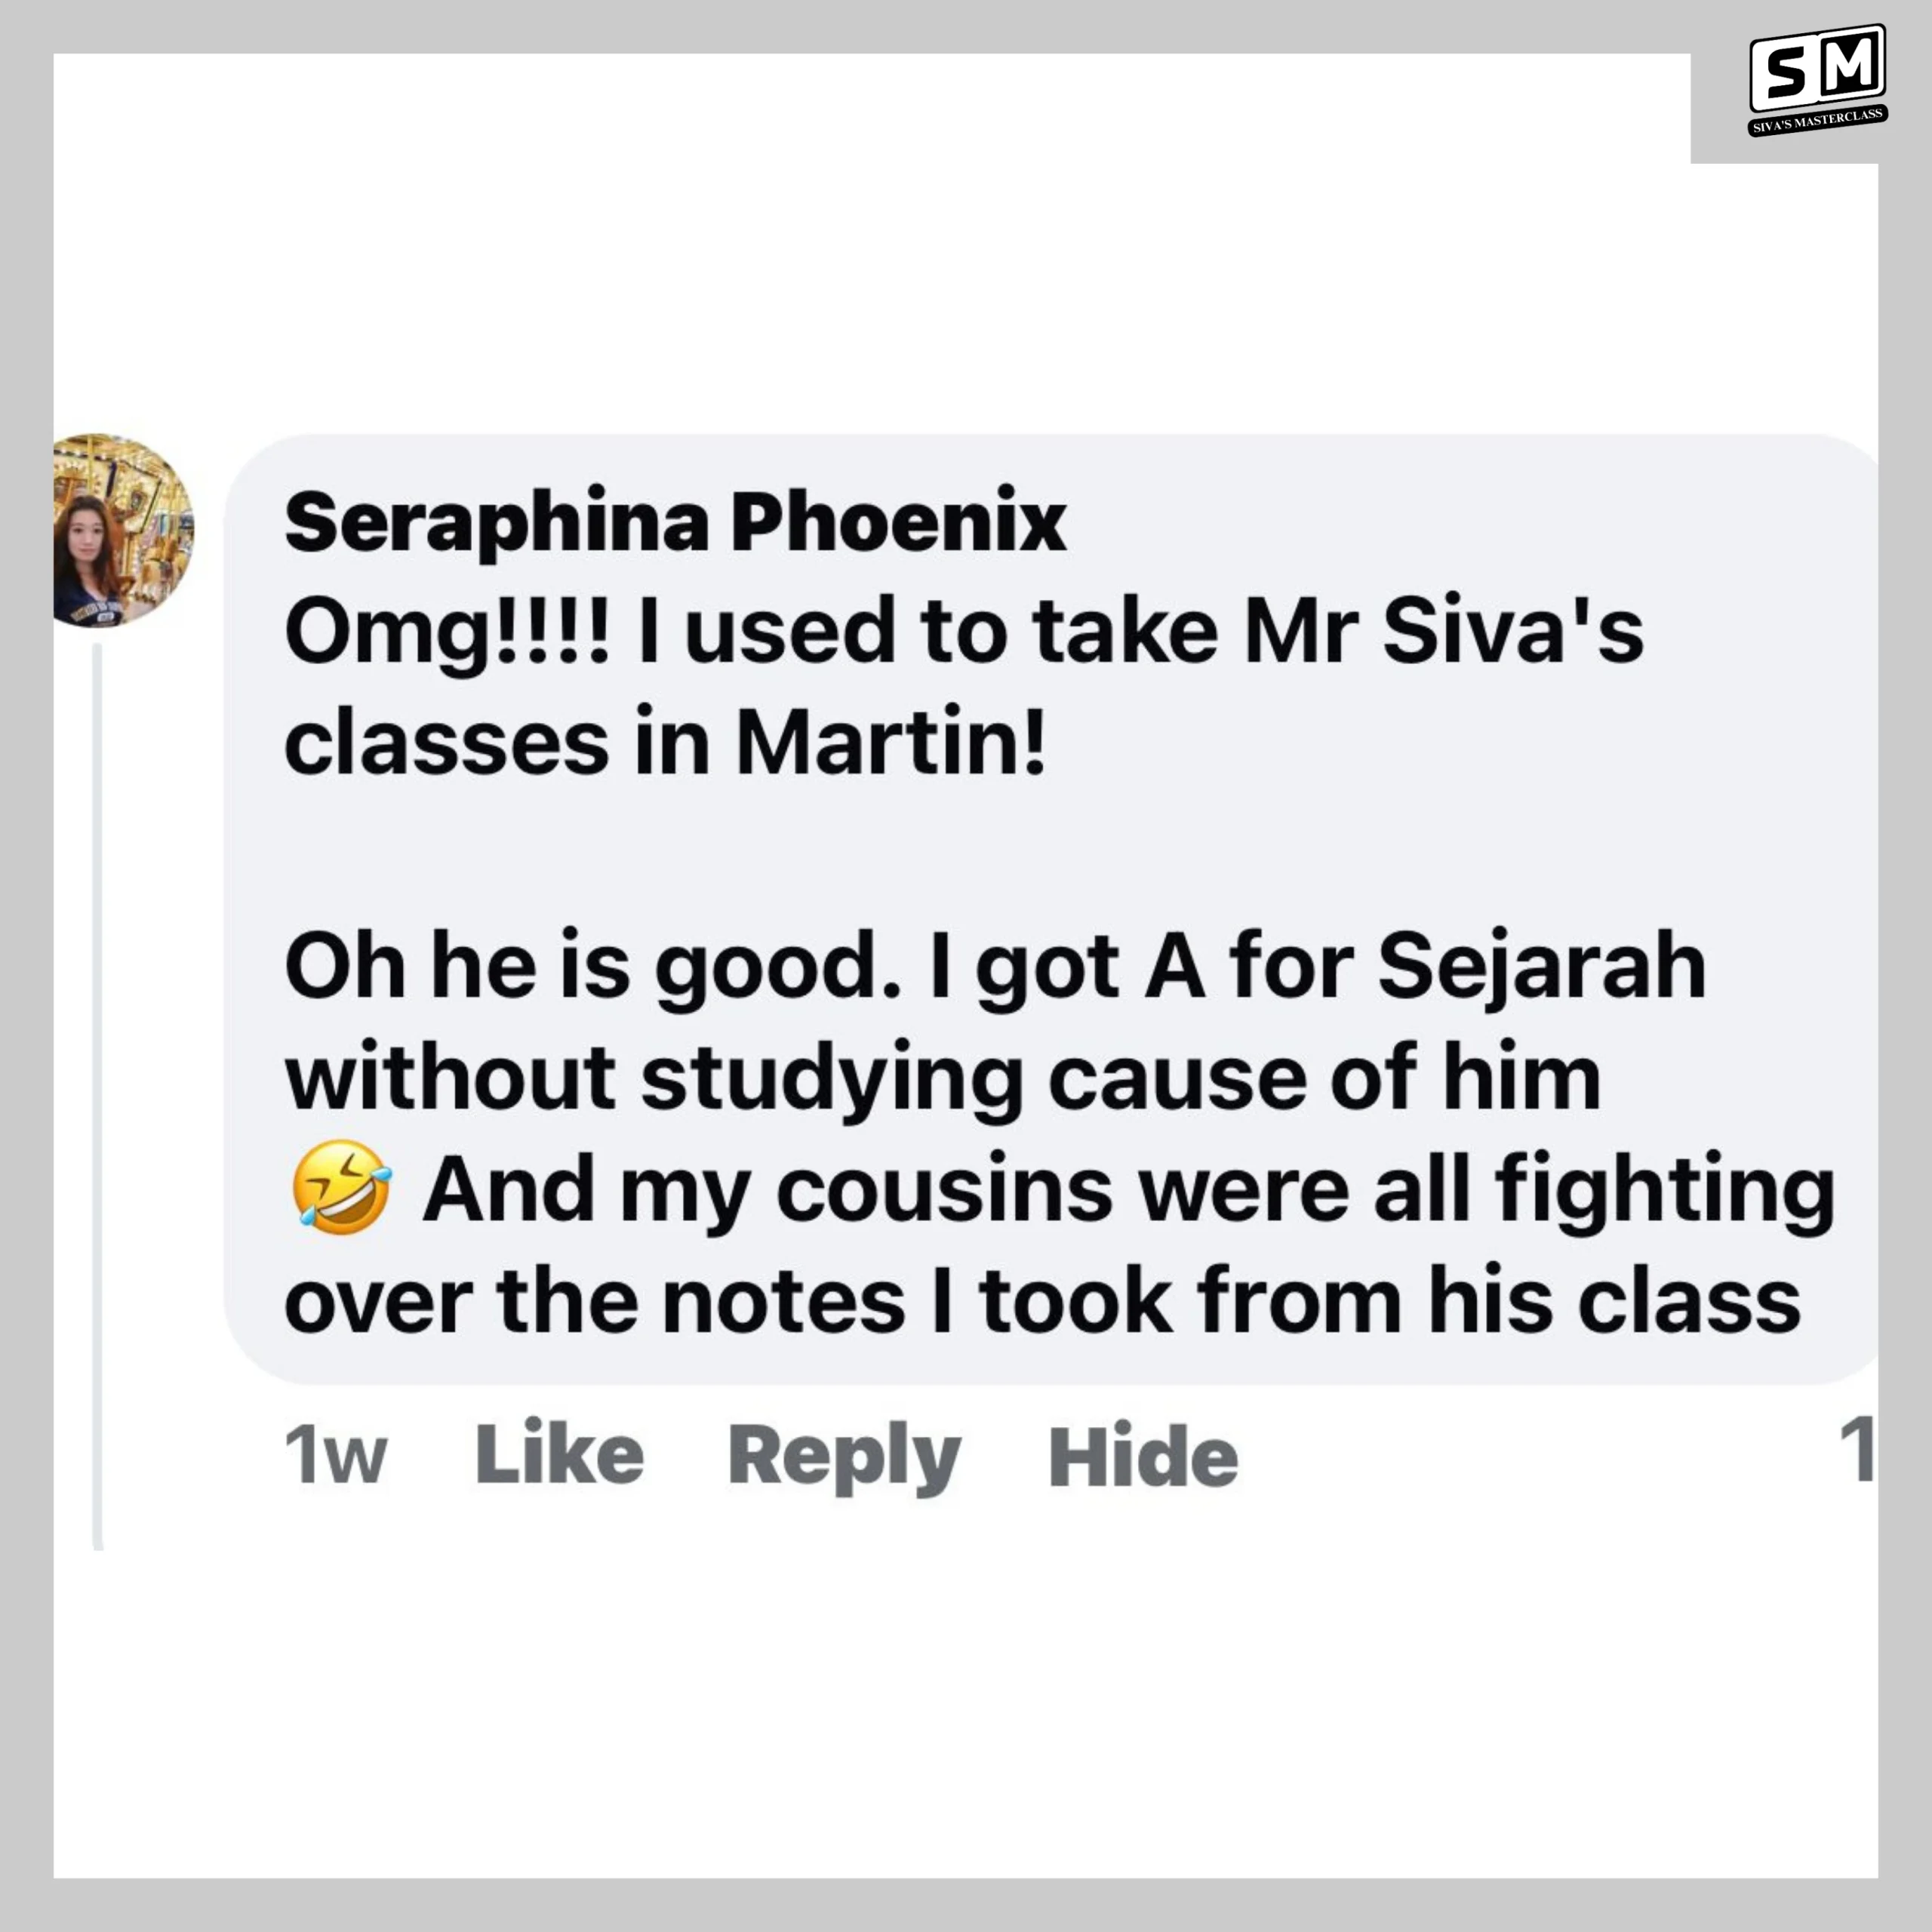Click the word "classes" in the comment

click(x=447, y=743)
